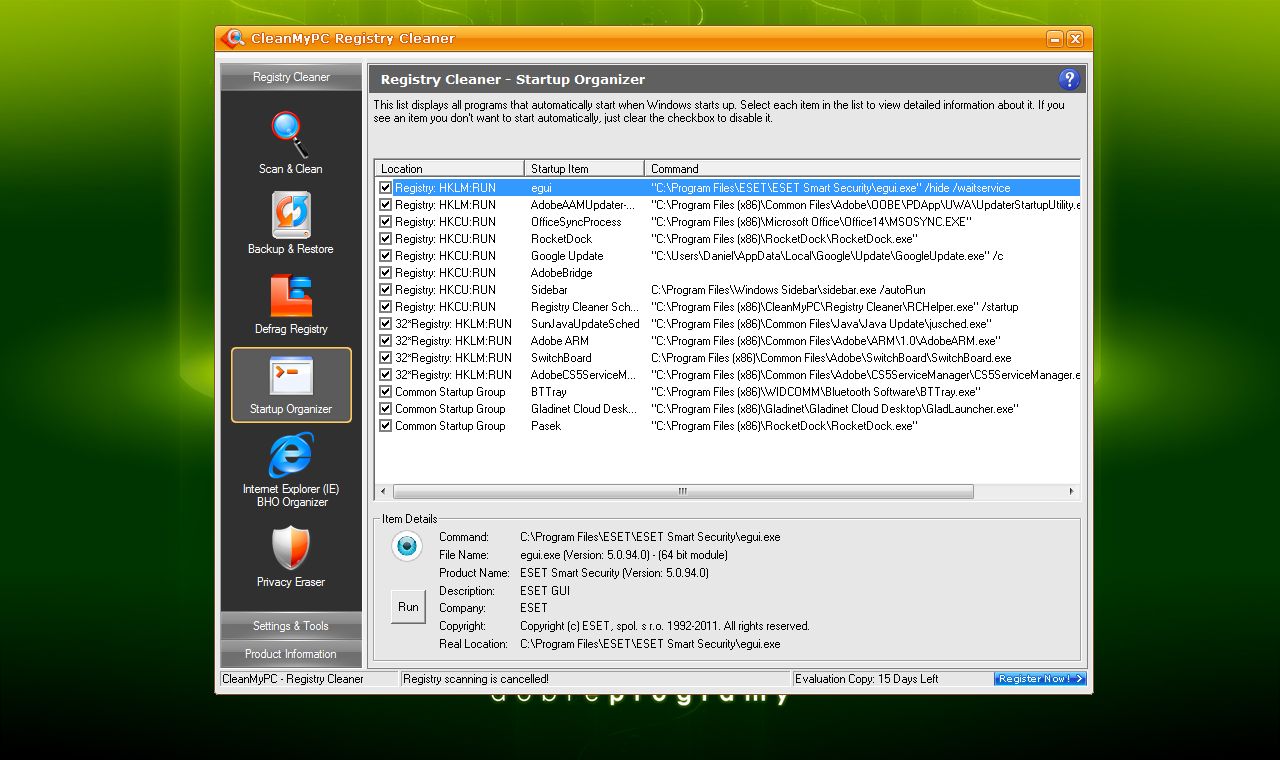This screenshot has width=1280, height=760.
Task: Select the BTTray.exe command text
Action: [x=815, y=392]
